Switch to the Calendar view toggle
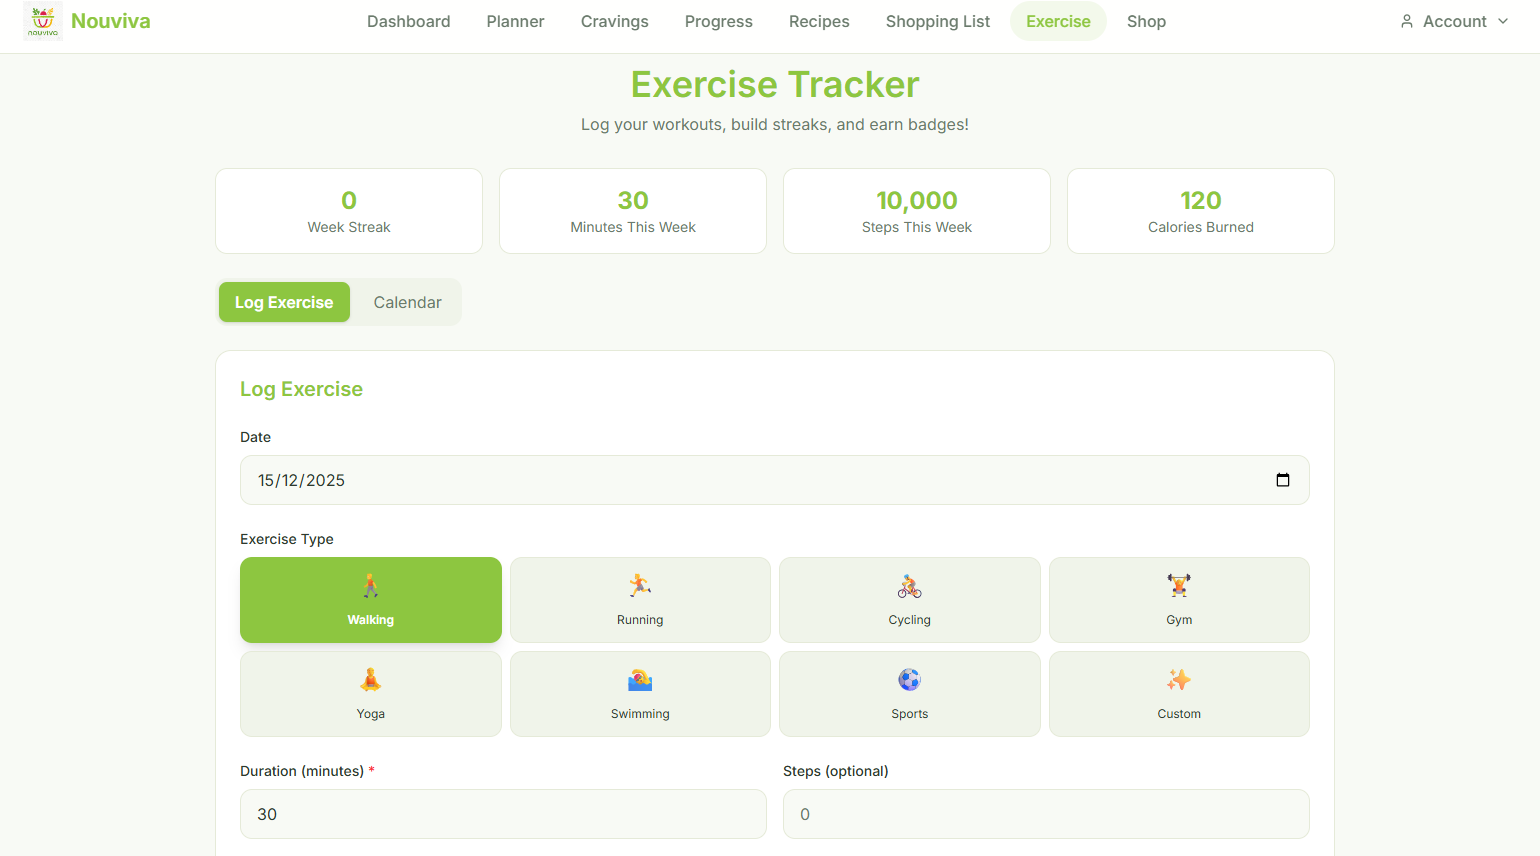 point(407,302)
